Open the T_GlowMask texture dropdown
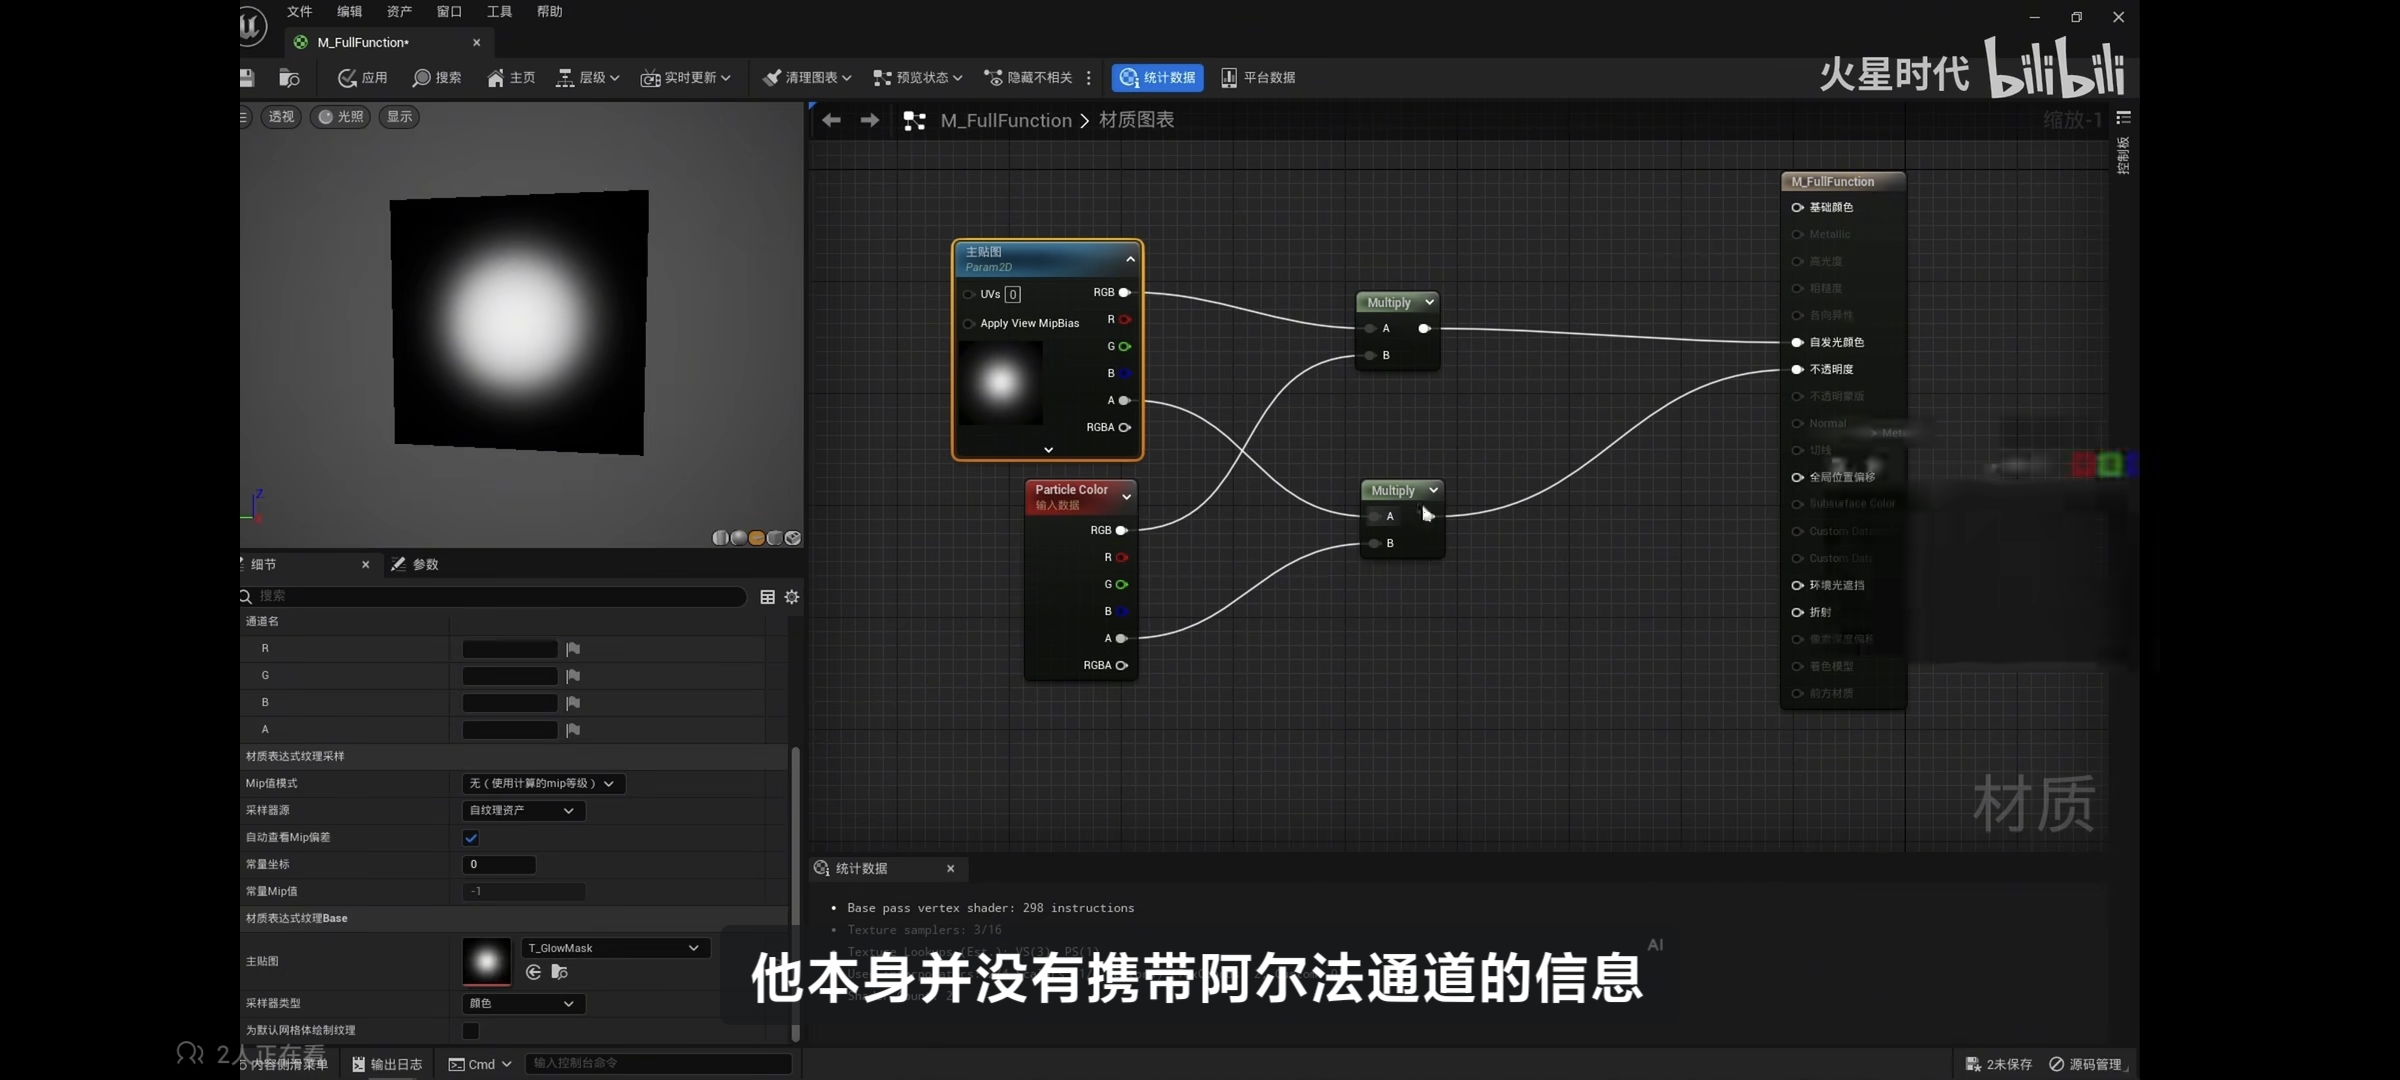 click(x=614, y=948)
